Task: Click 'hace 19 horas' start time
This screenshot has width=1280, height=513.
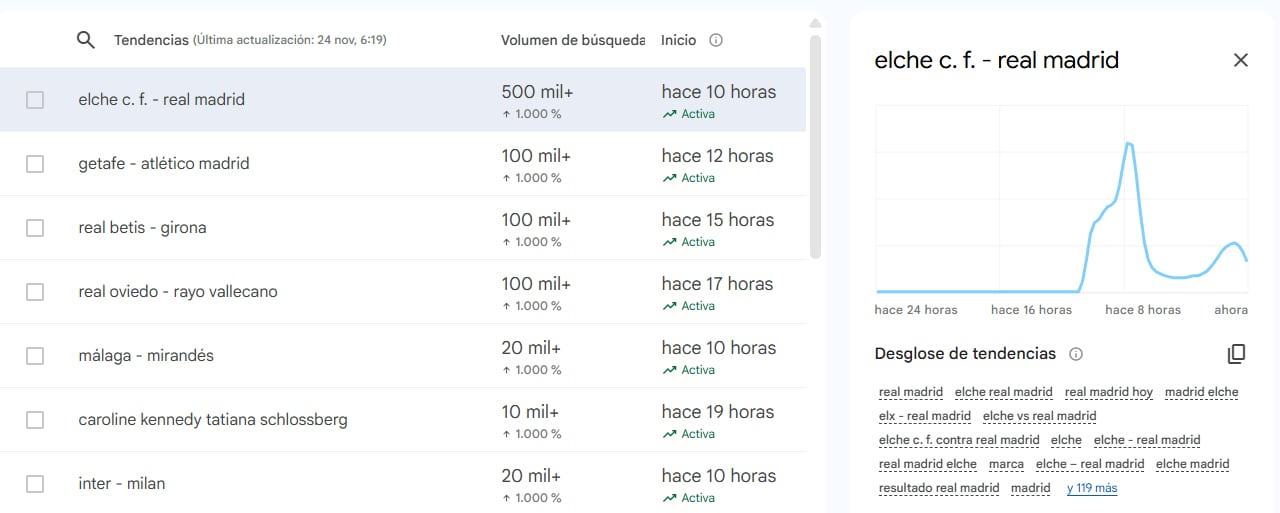Action: click(x=718, y=412)
